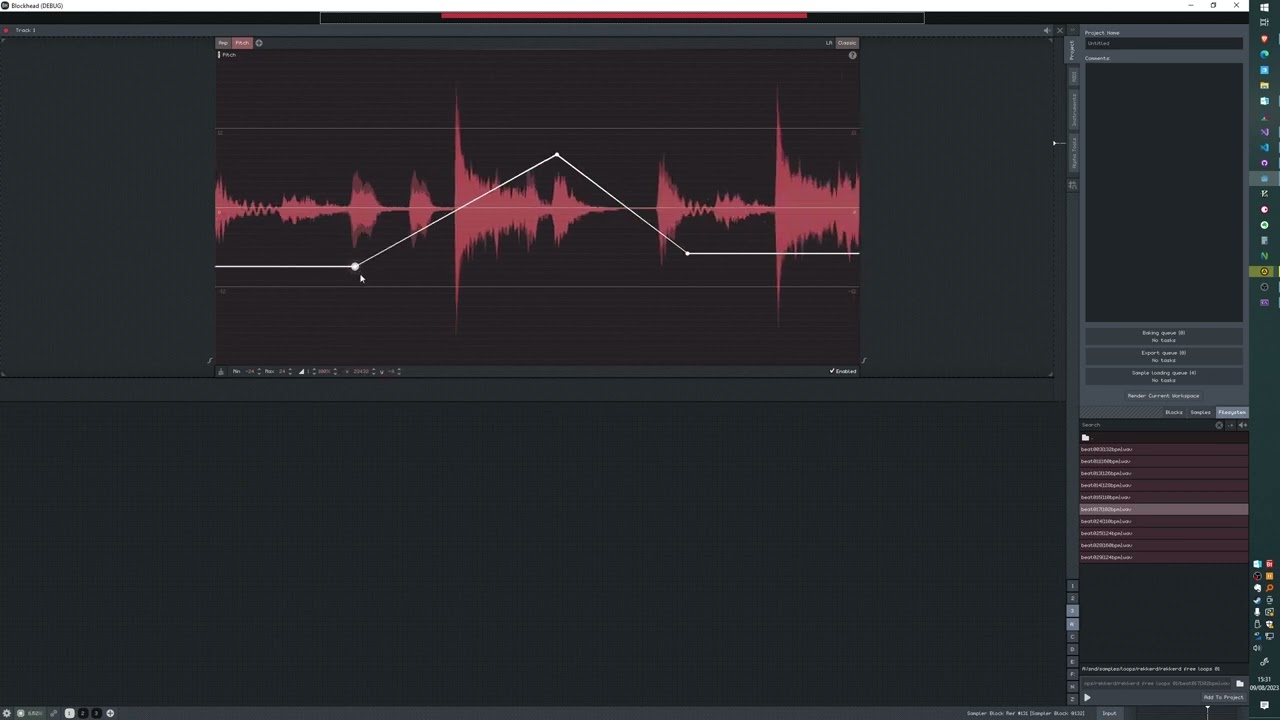Image resolution: width=1280 pixels, height=720 pixels.
Task: Select highlighted file beat017102bpm.wav
Action: click(1164, 509)
